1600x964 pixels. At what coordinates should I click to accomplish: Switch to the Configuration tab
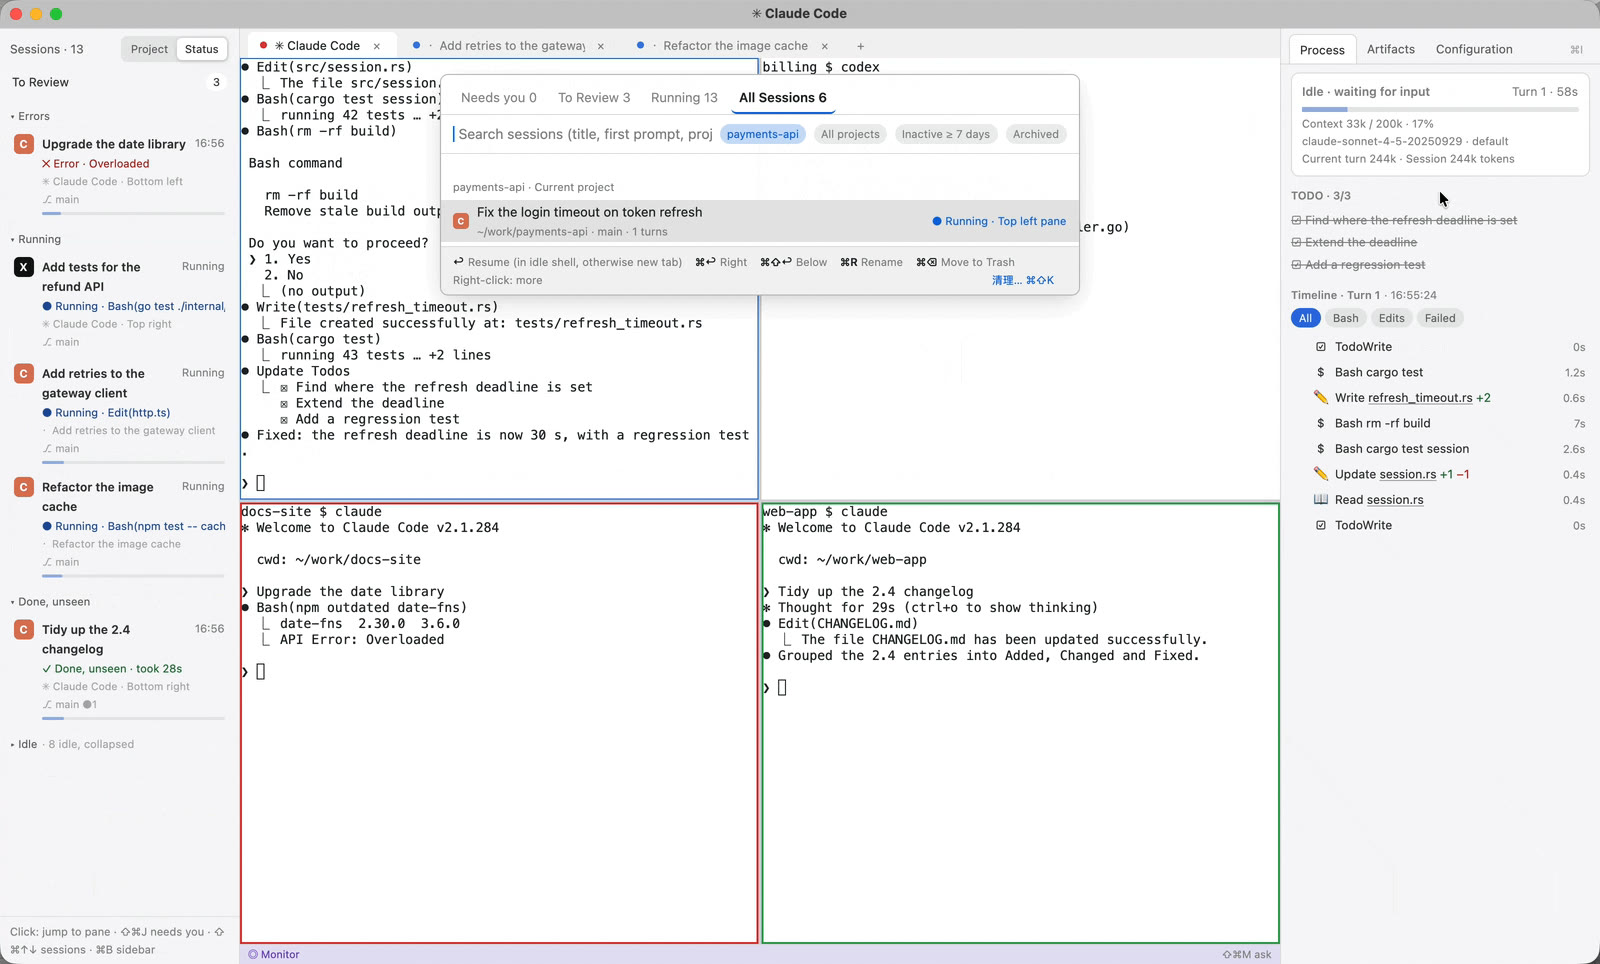click(1473, 49)
